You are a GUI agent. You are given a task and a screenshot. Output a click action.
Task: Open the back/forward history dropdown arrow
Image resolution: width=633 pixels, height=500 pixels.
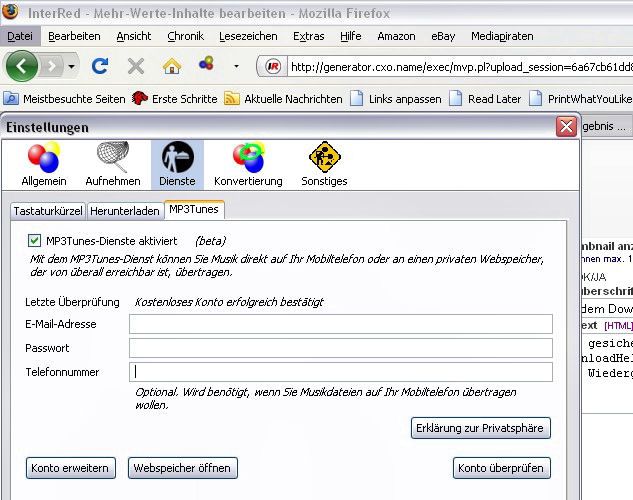(x=71, y=66)
